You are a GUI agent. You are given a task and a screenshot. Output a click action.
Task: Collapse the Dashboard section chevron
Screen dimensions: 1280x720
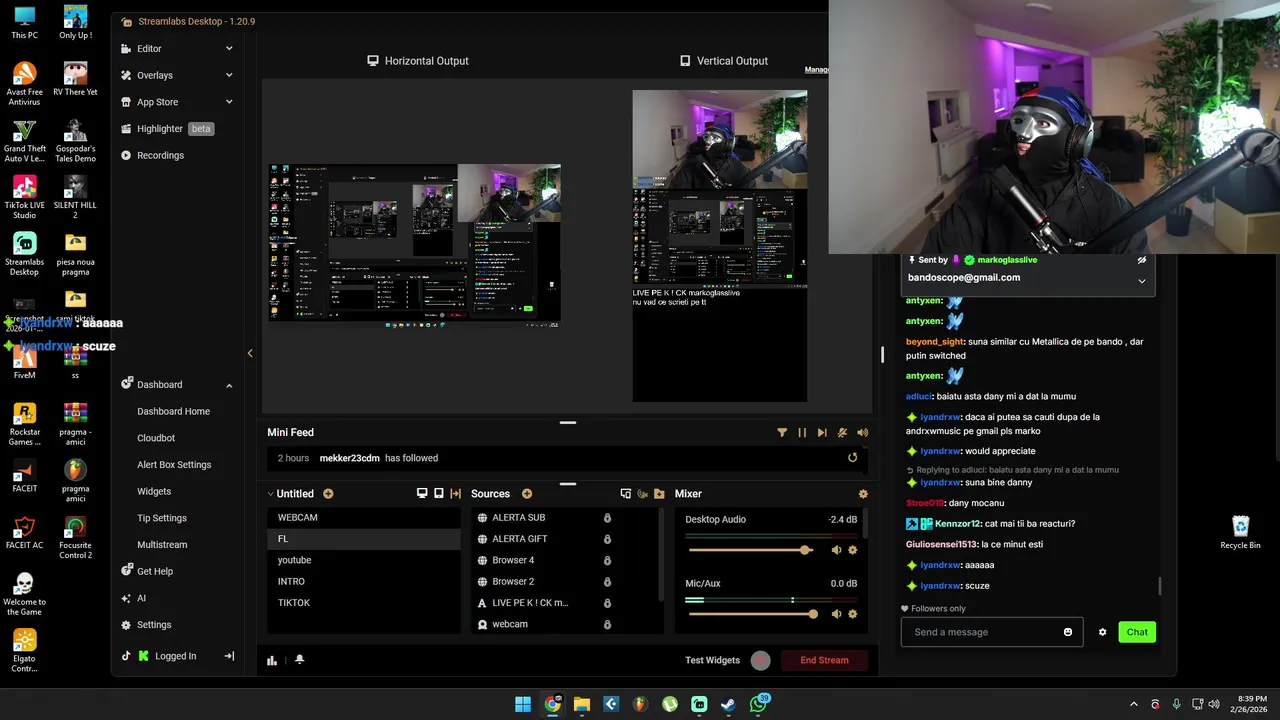[229, 385]
